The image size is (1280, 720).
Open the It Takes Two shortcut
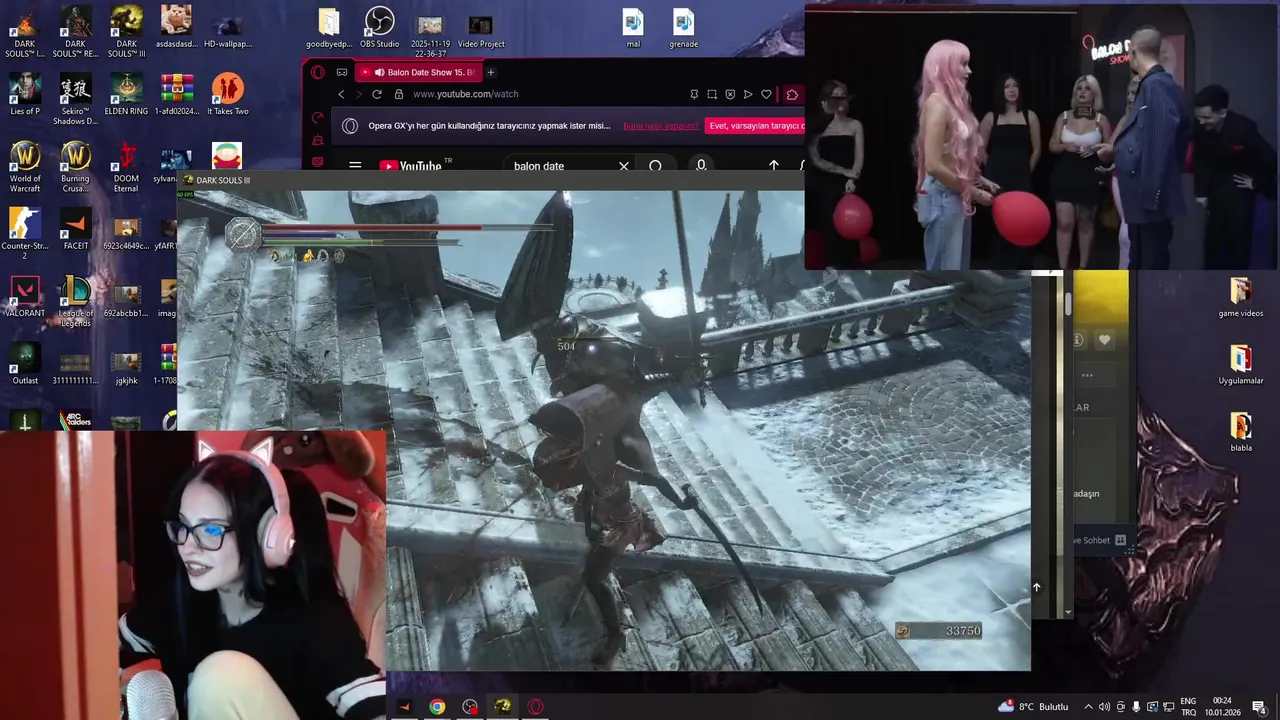(227, 94)
